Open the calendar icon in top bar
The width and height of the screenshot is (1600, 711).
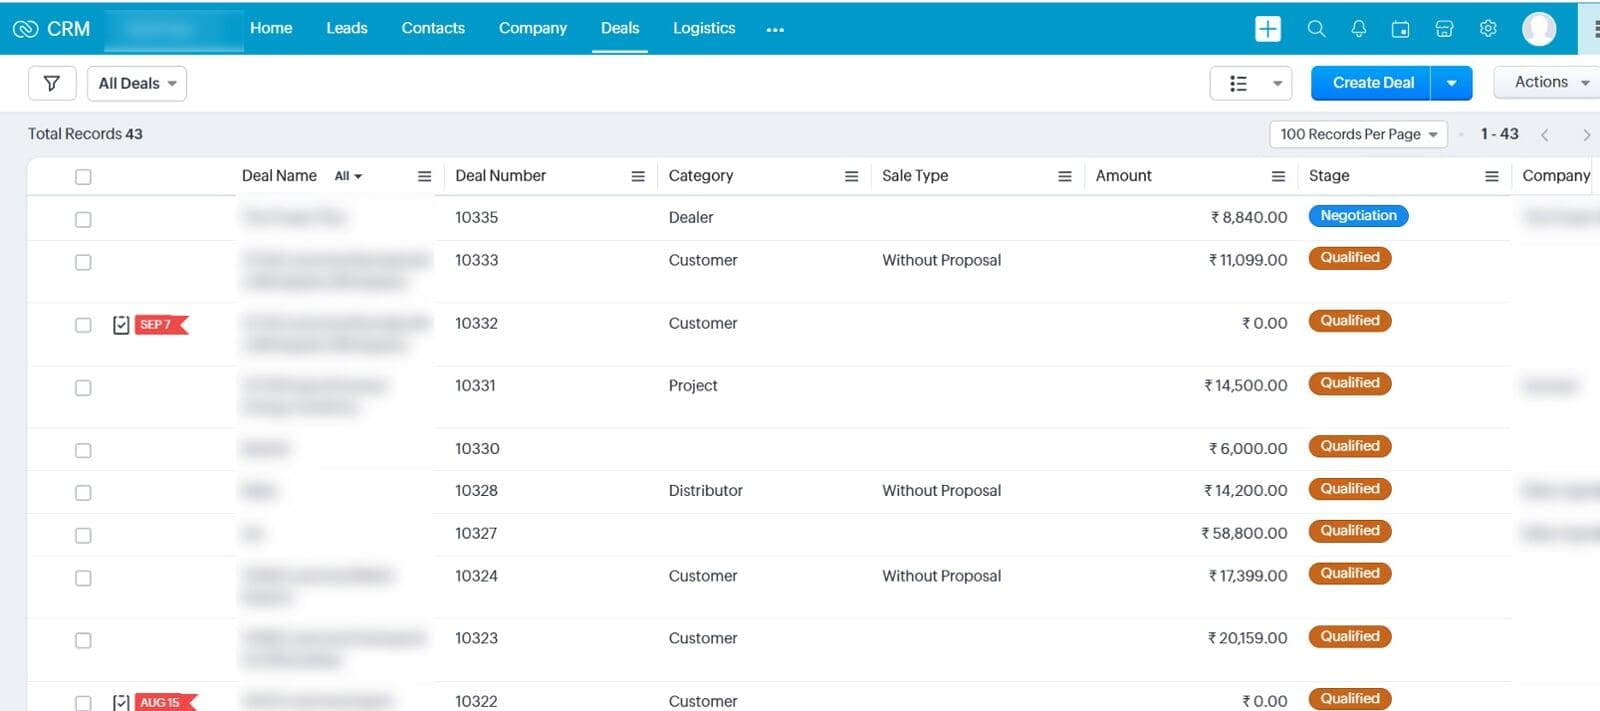coord(1400,29)
